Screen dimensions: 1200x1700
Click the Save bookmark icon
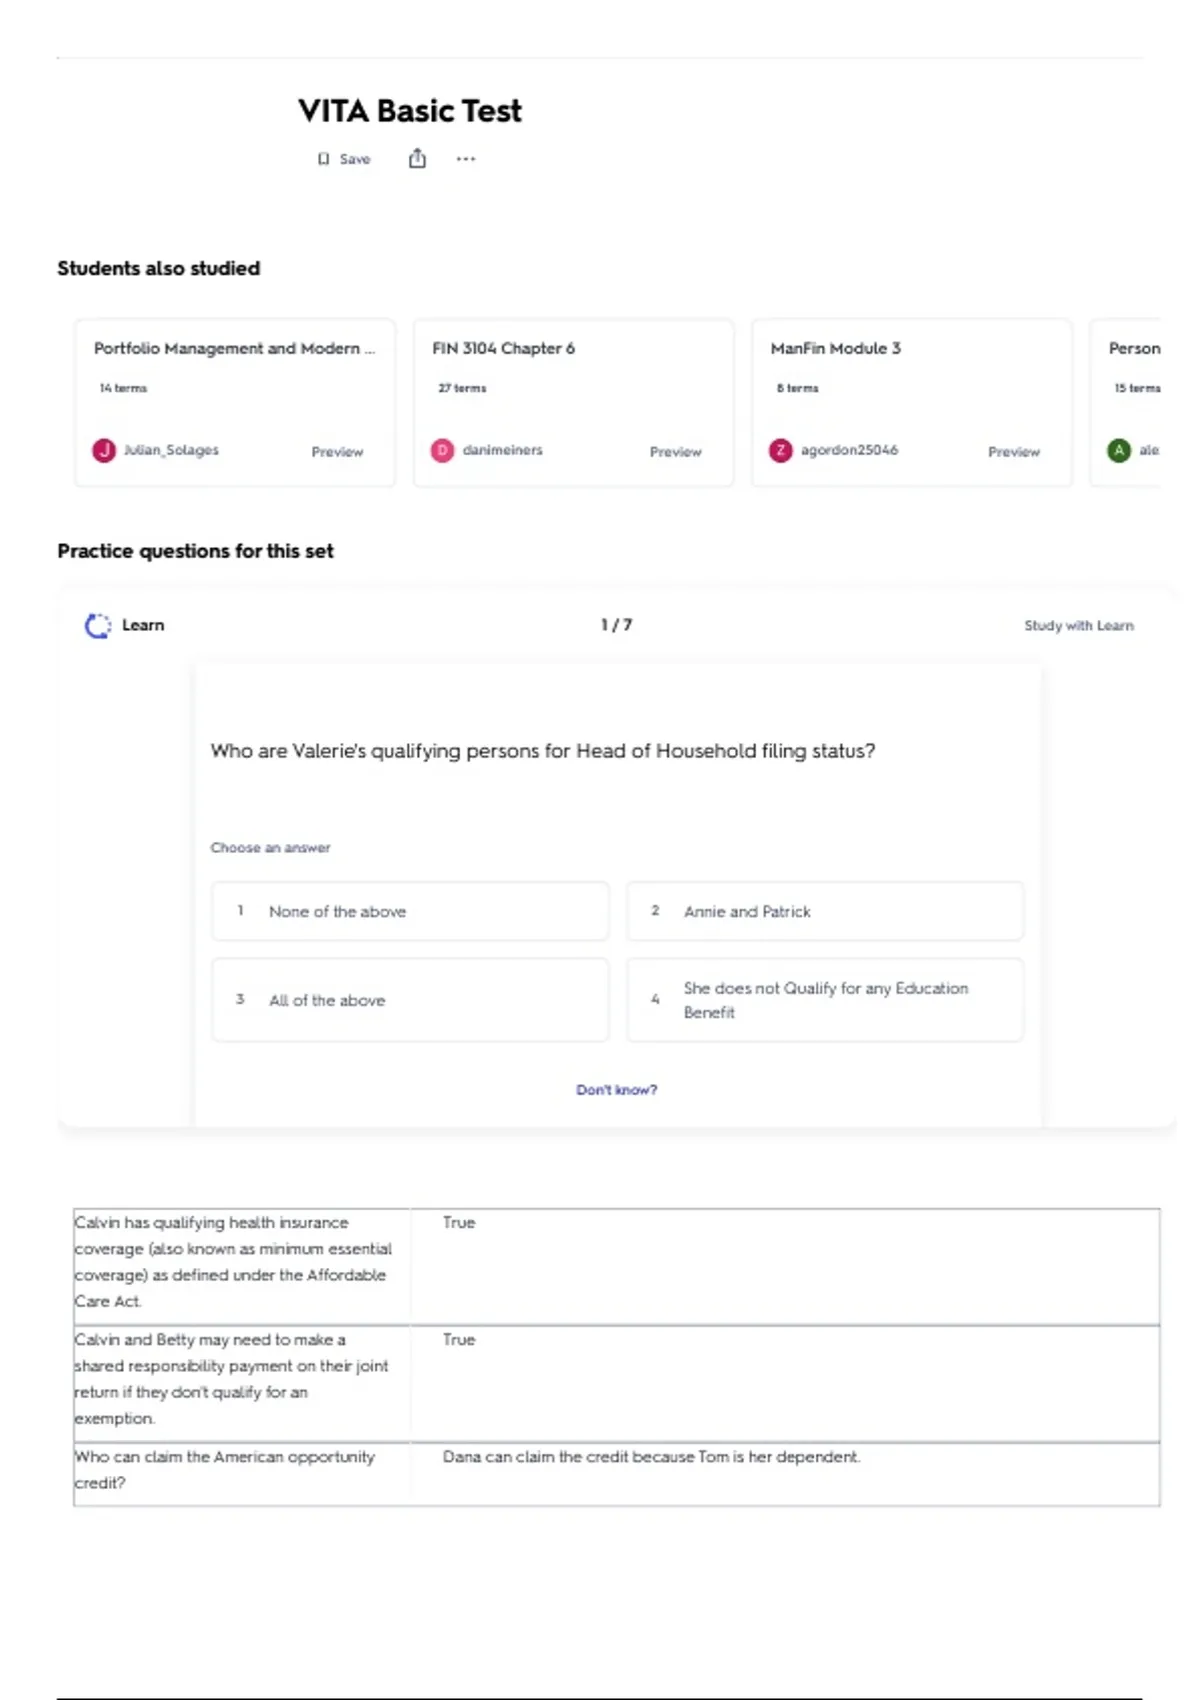323,159
